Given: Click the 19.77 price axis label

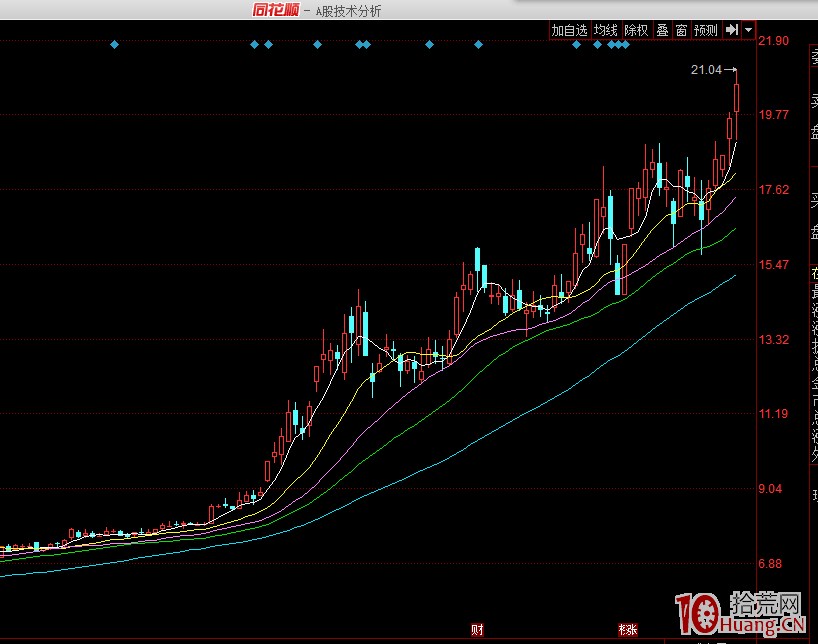Looking at the screenshot, I should [x=774, y=115].
